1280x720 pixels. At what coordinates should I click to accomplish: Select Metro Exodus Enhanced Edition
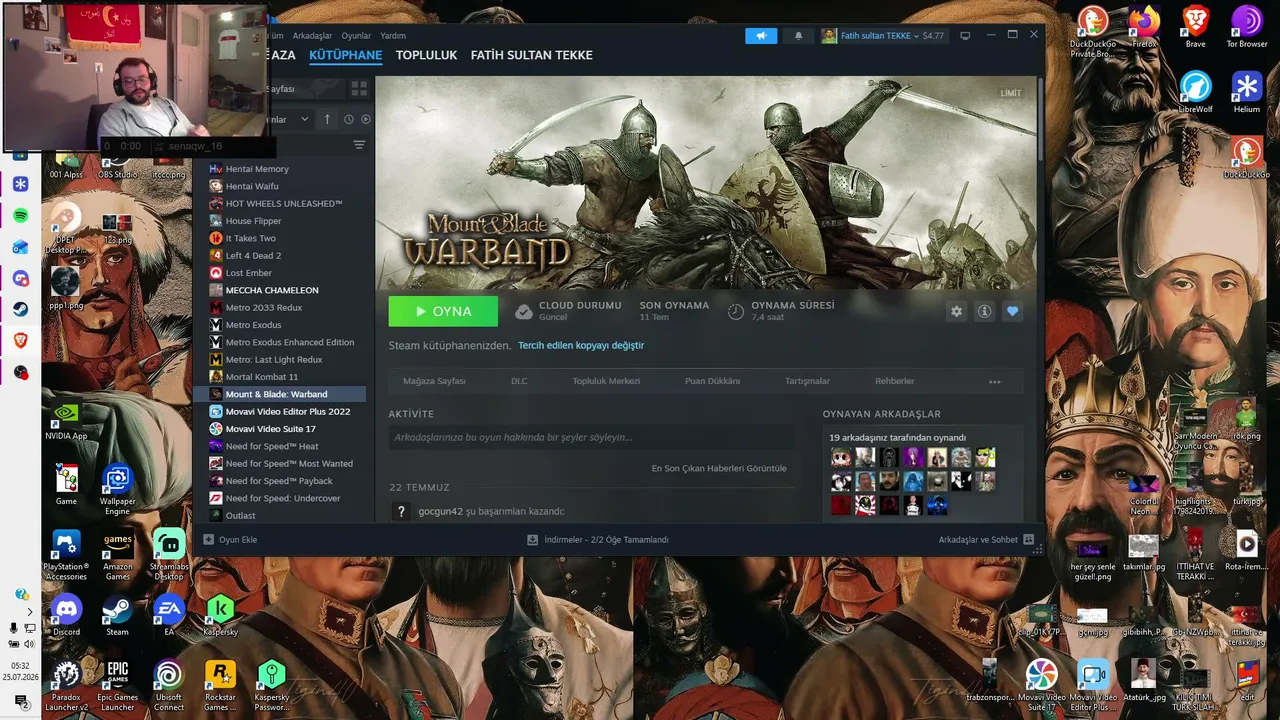point(290,342)
